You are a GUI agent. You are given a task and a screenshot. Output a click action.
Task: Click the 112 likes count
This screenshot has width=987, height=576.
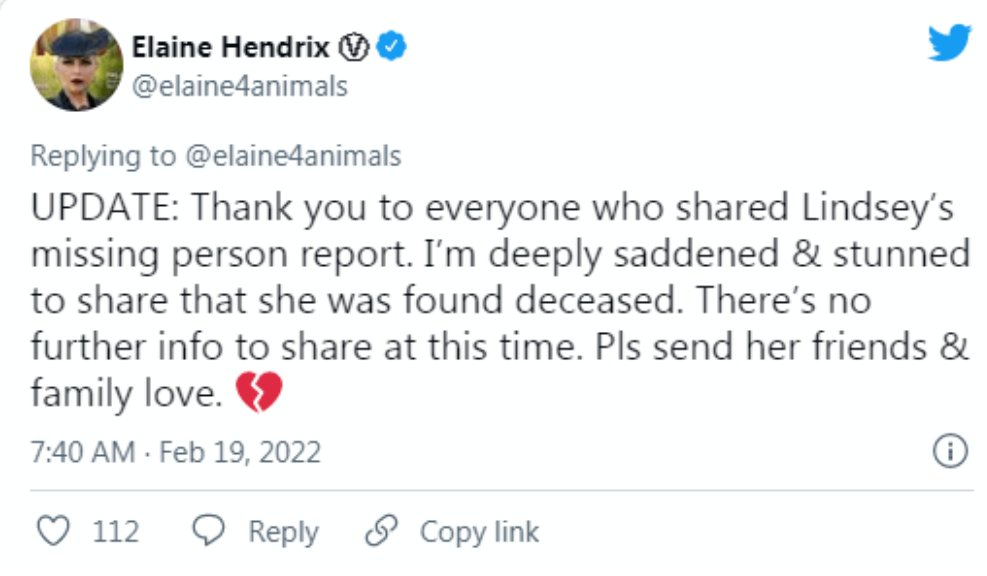[x=116, y=531]
